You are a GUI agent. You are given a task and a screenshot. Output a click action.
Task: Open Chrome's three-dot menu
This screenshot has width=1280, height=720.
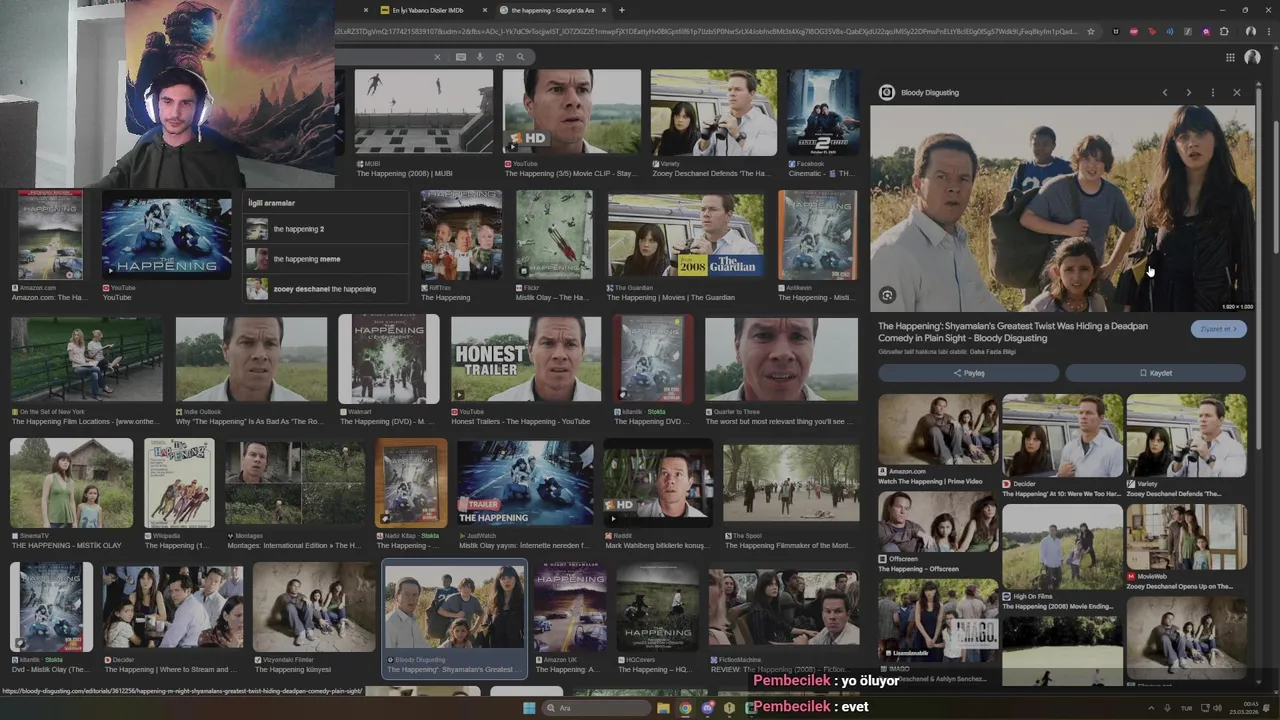click(x=1268, y=31)
